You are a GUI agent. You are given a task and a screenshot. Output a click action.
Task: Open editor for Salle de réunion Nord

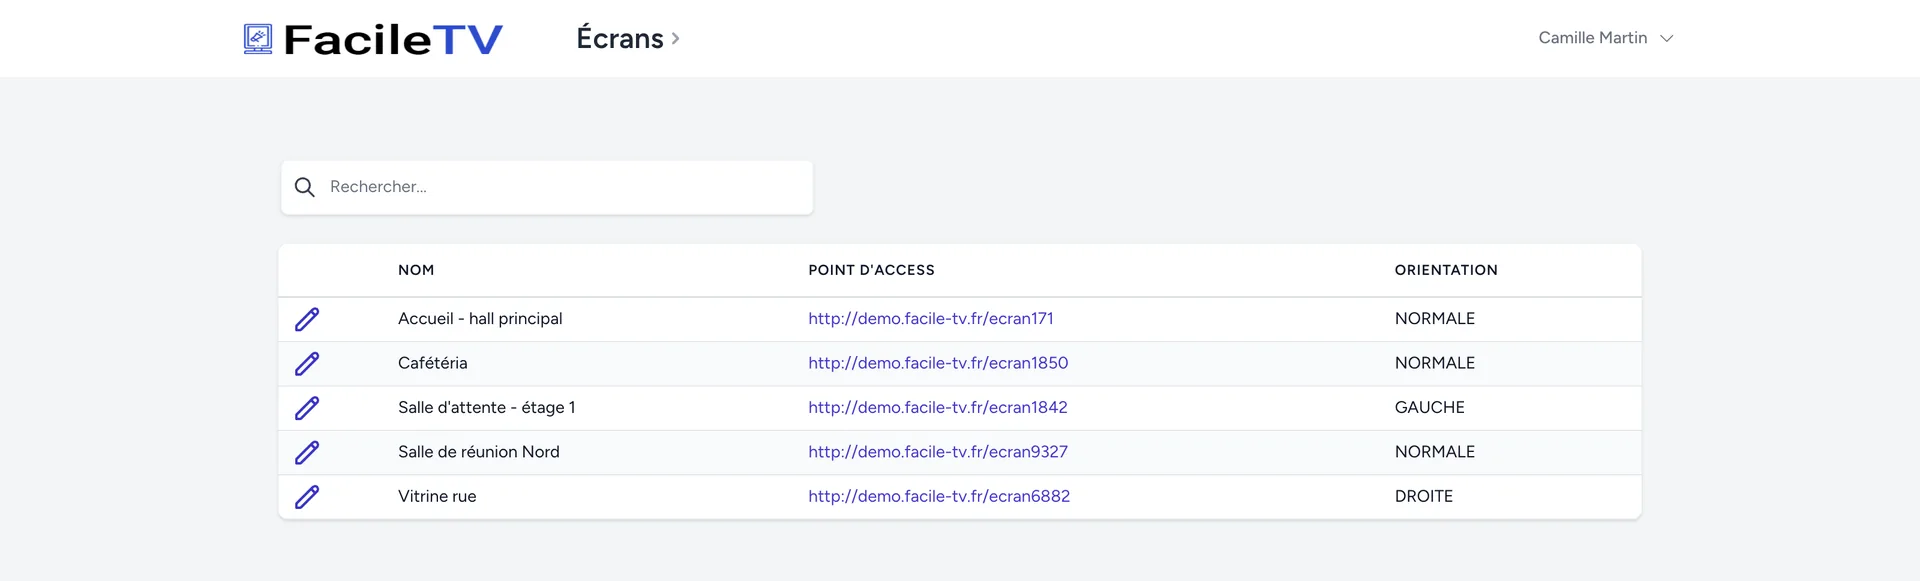click(307, 452)
